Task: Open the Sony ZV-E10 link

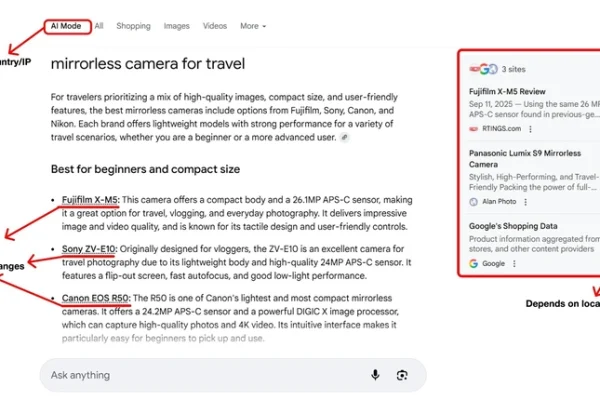Action: click(88, 249)
